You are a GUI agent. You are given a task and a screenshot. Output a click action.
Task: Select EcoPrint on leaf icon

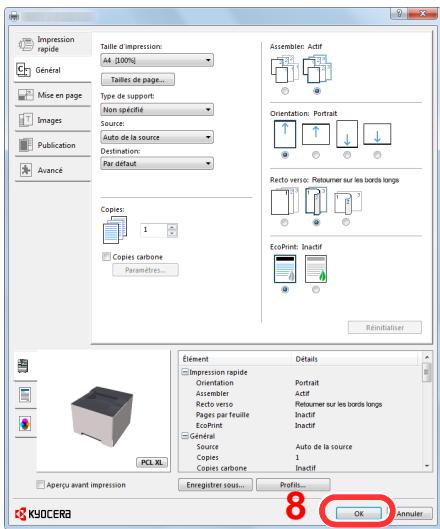point(316,269)
